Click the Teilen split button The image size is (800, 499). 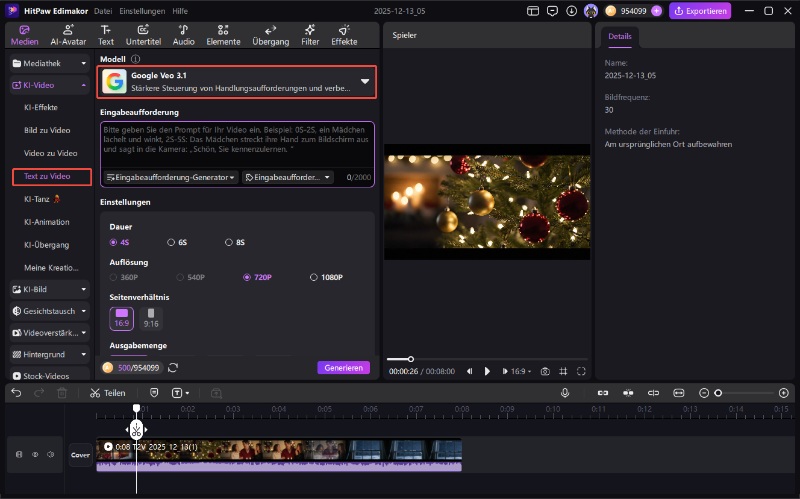pos(108,393)
